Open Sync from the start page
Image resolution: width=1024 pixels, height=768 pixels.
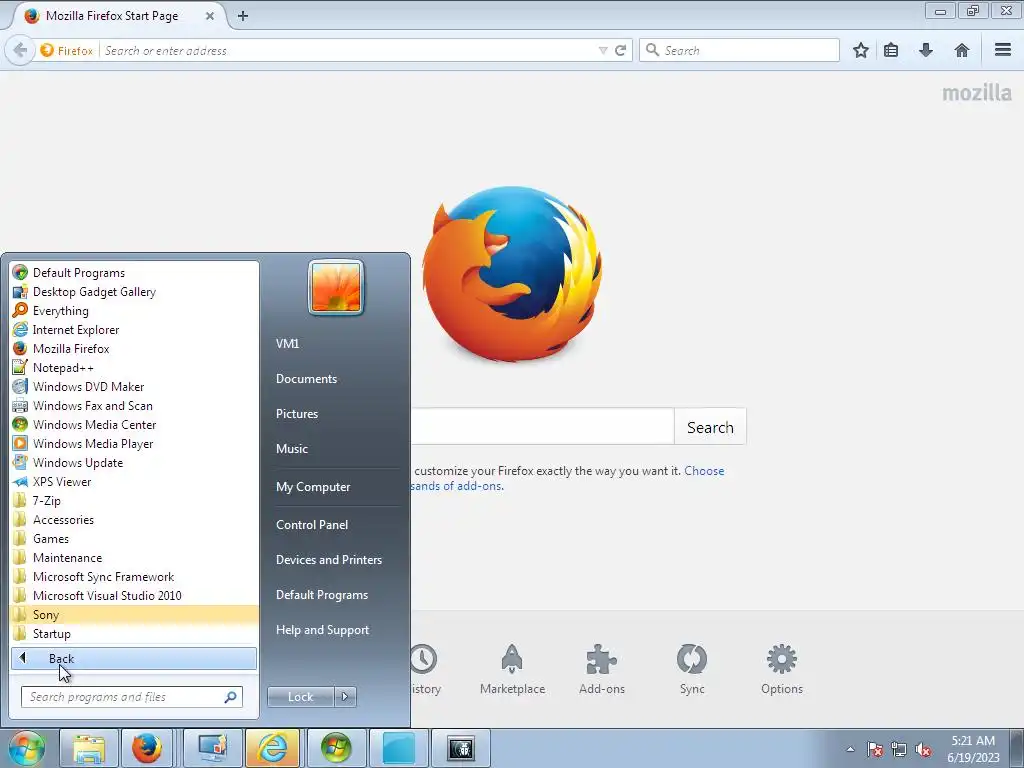pos(692,669)
